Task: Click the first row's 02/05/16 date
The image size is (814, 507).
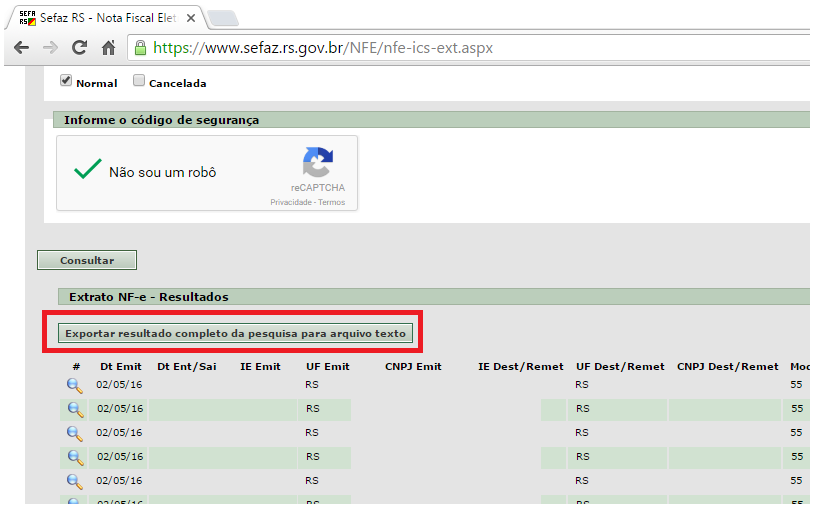Action: [x=119, y=385]
